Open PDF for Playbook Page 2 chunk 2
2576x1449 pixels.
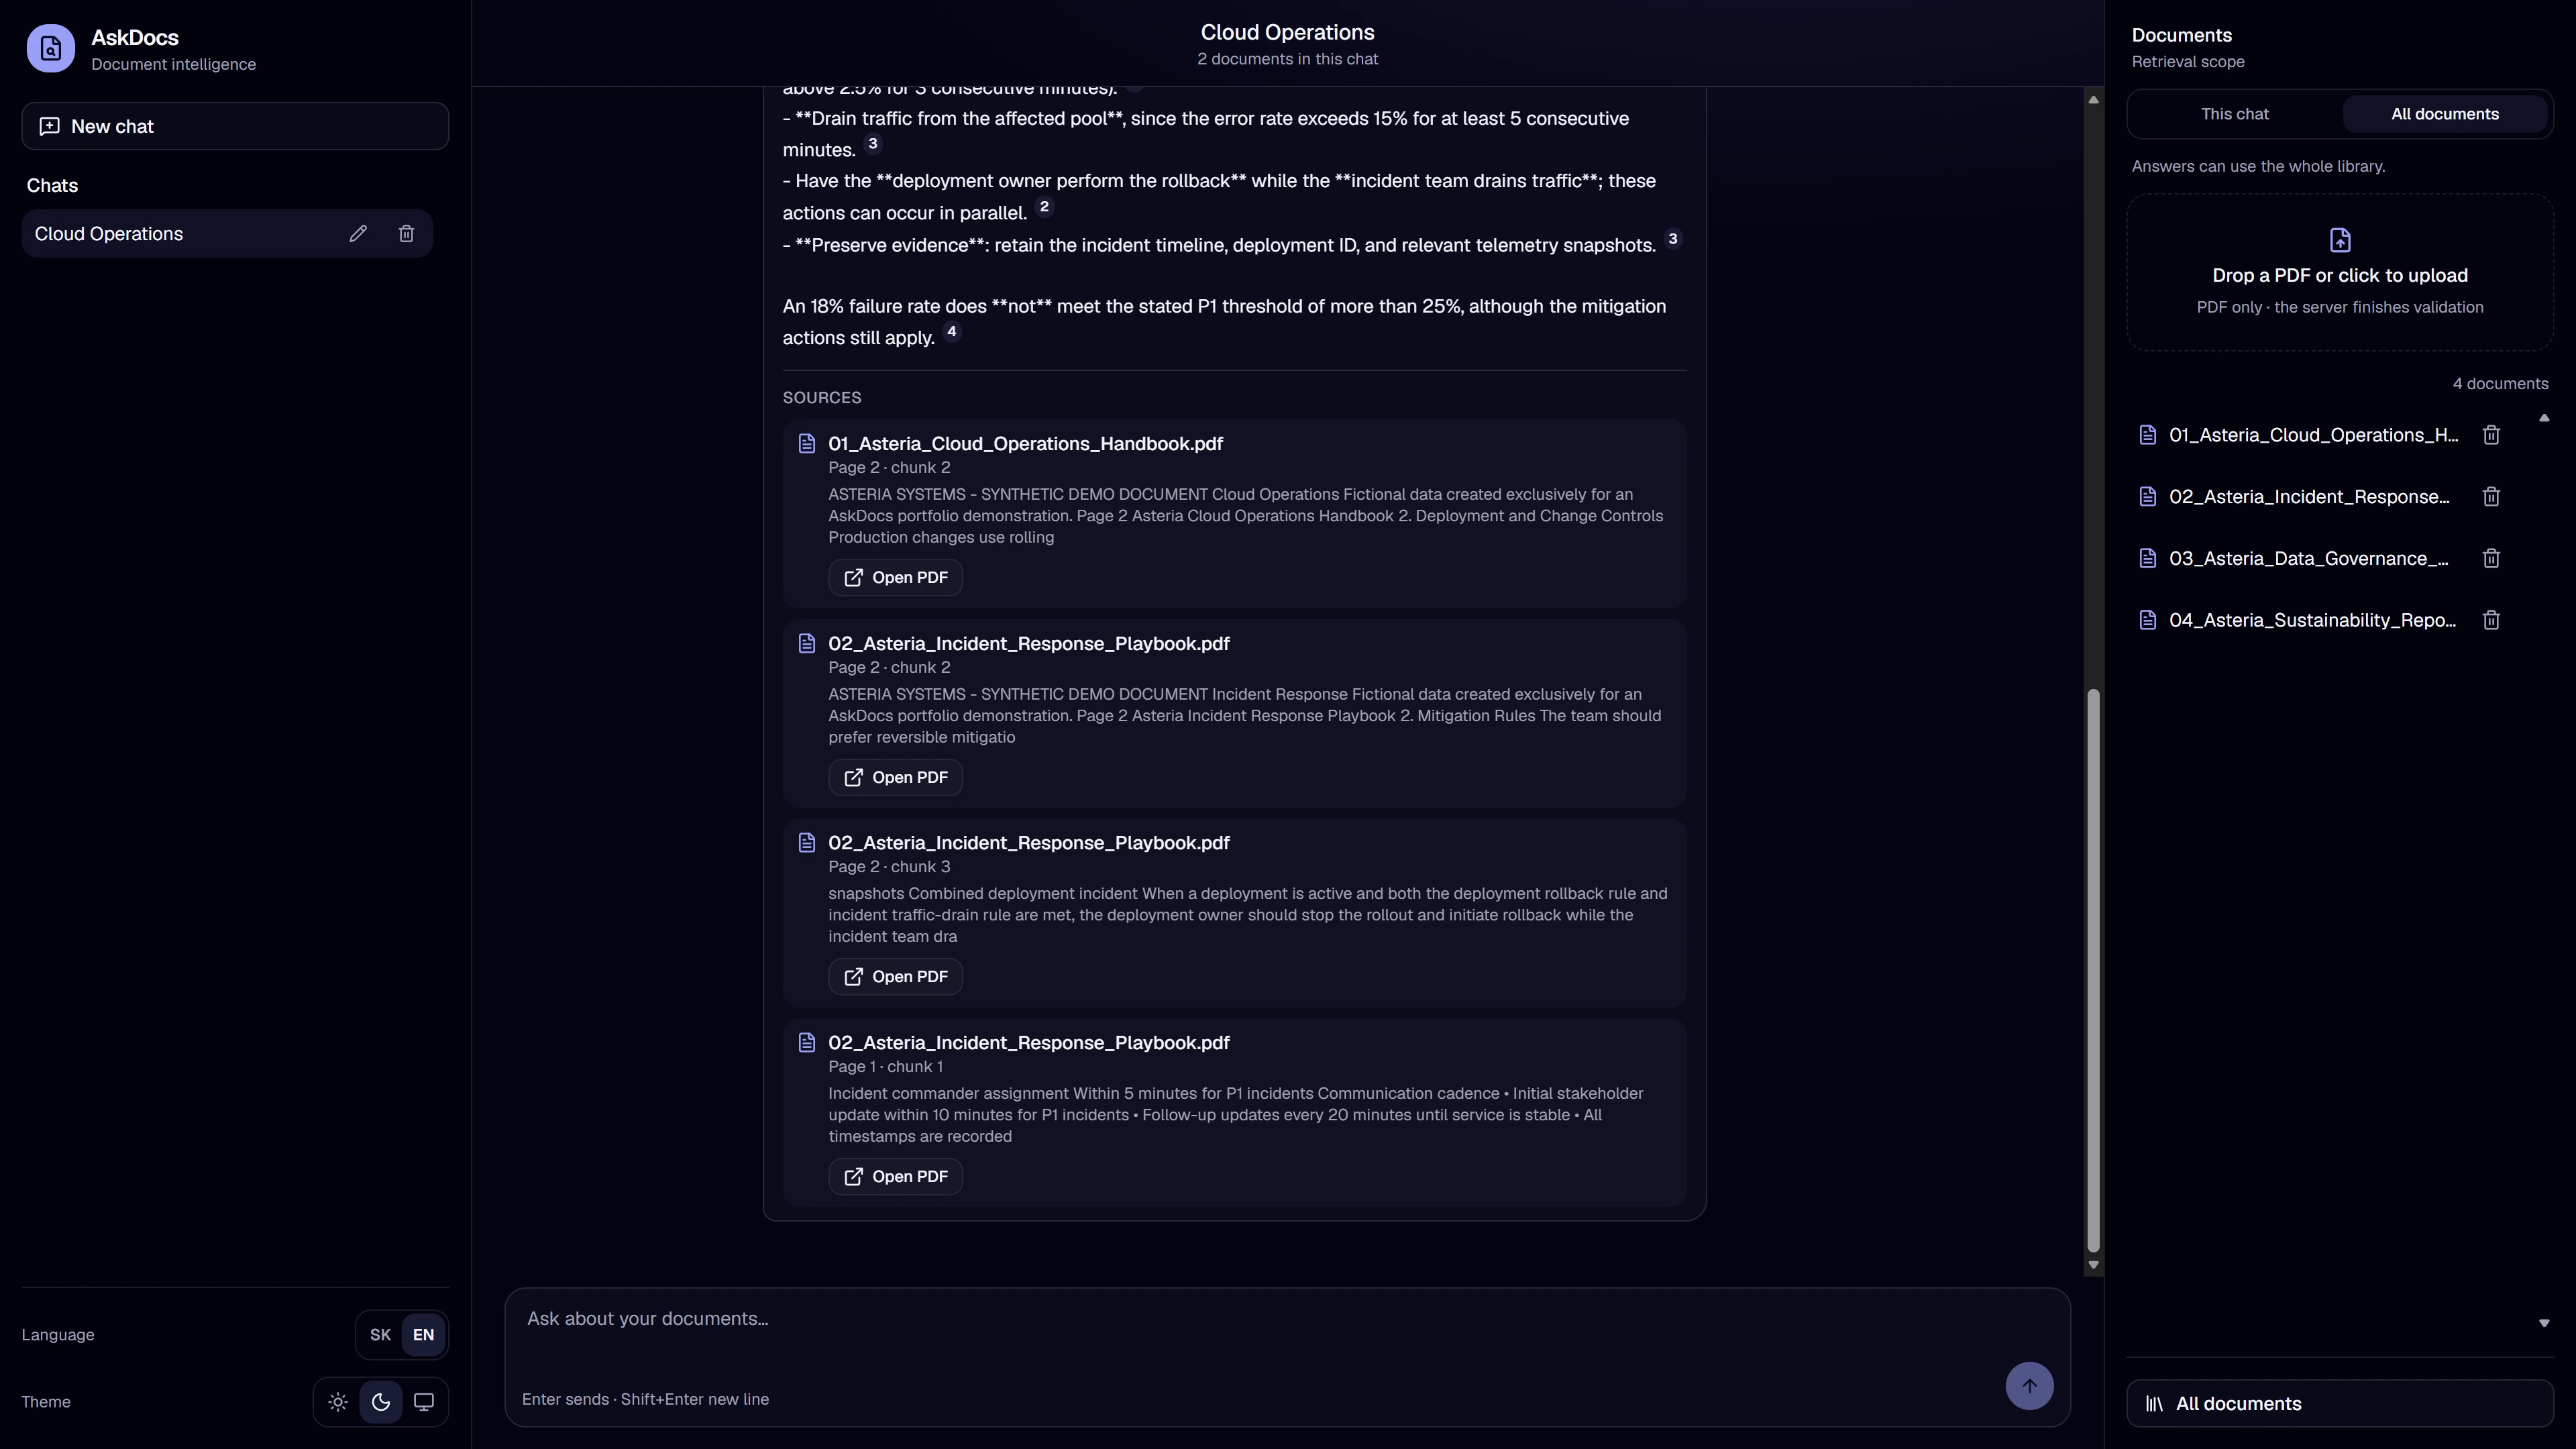(x=895, y=778)
